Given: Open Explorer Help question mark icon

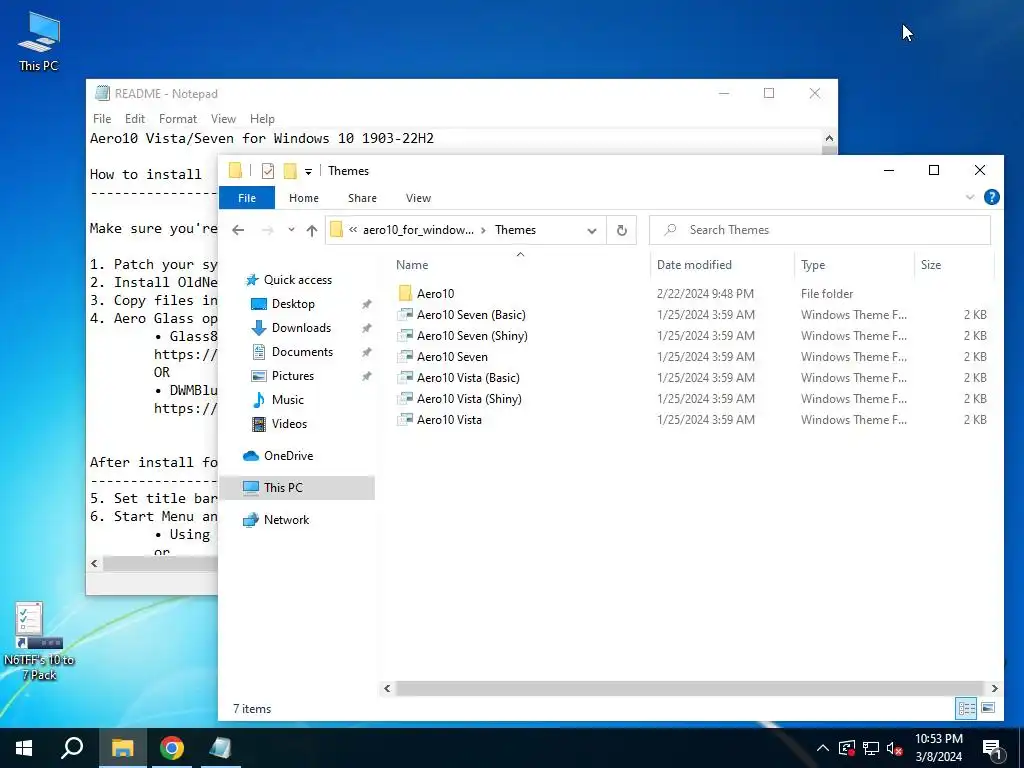Looking at the screenshot, I should pos(991,197).
